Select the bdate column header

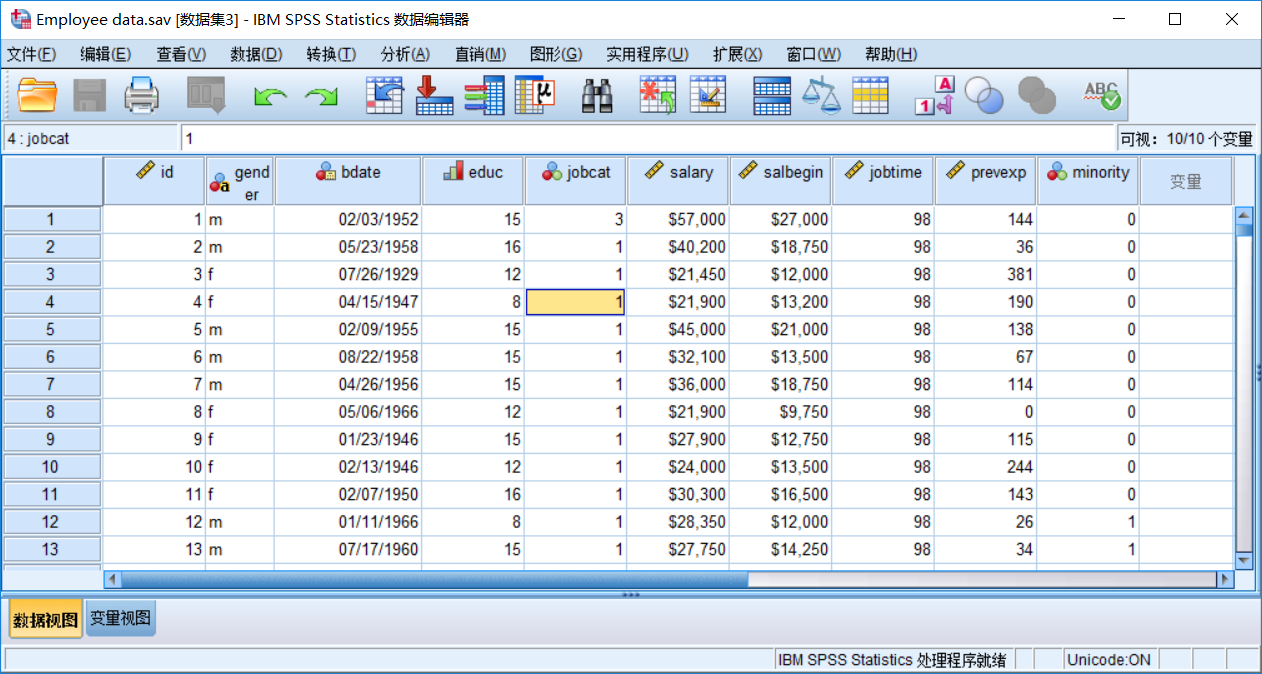348,181
